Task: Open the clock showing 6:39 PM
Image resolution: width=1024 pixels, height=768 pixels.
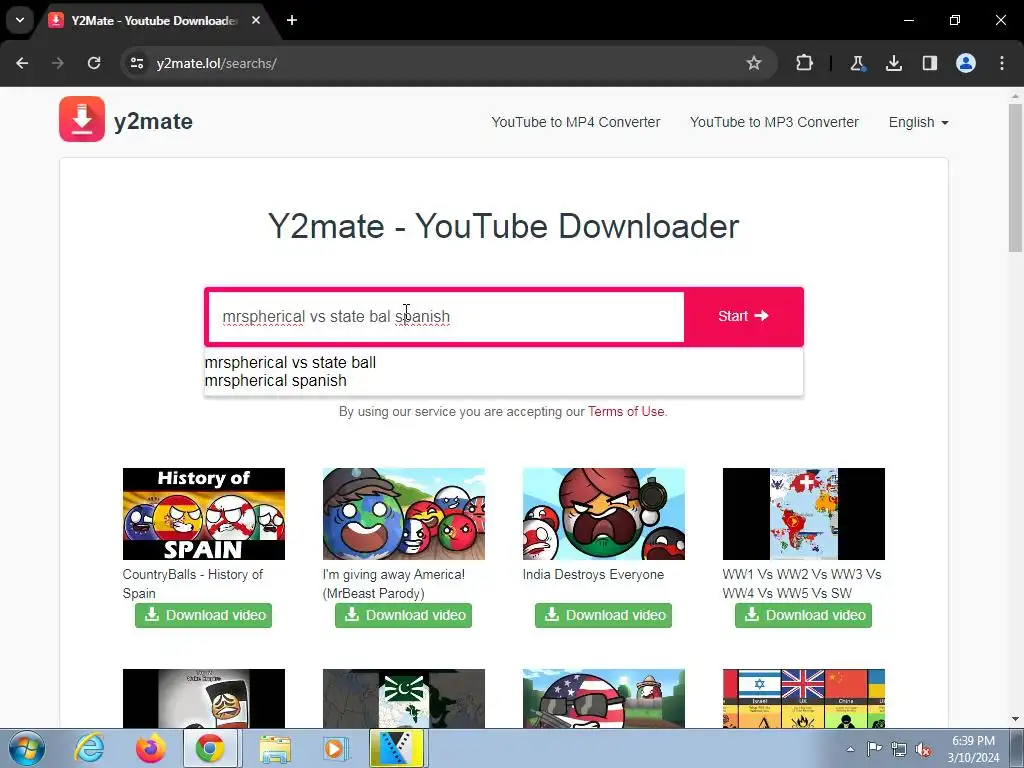Action: (973, 749)
